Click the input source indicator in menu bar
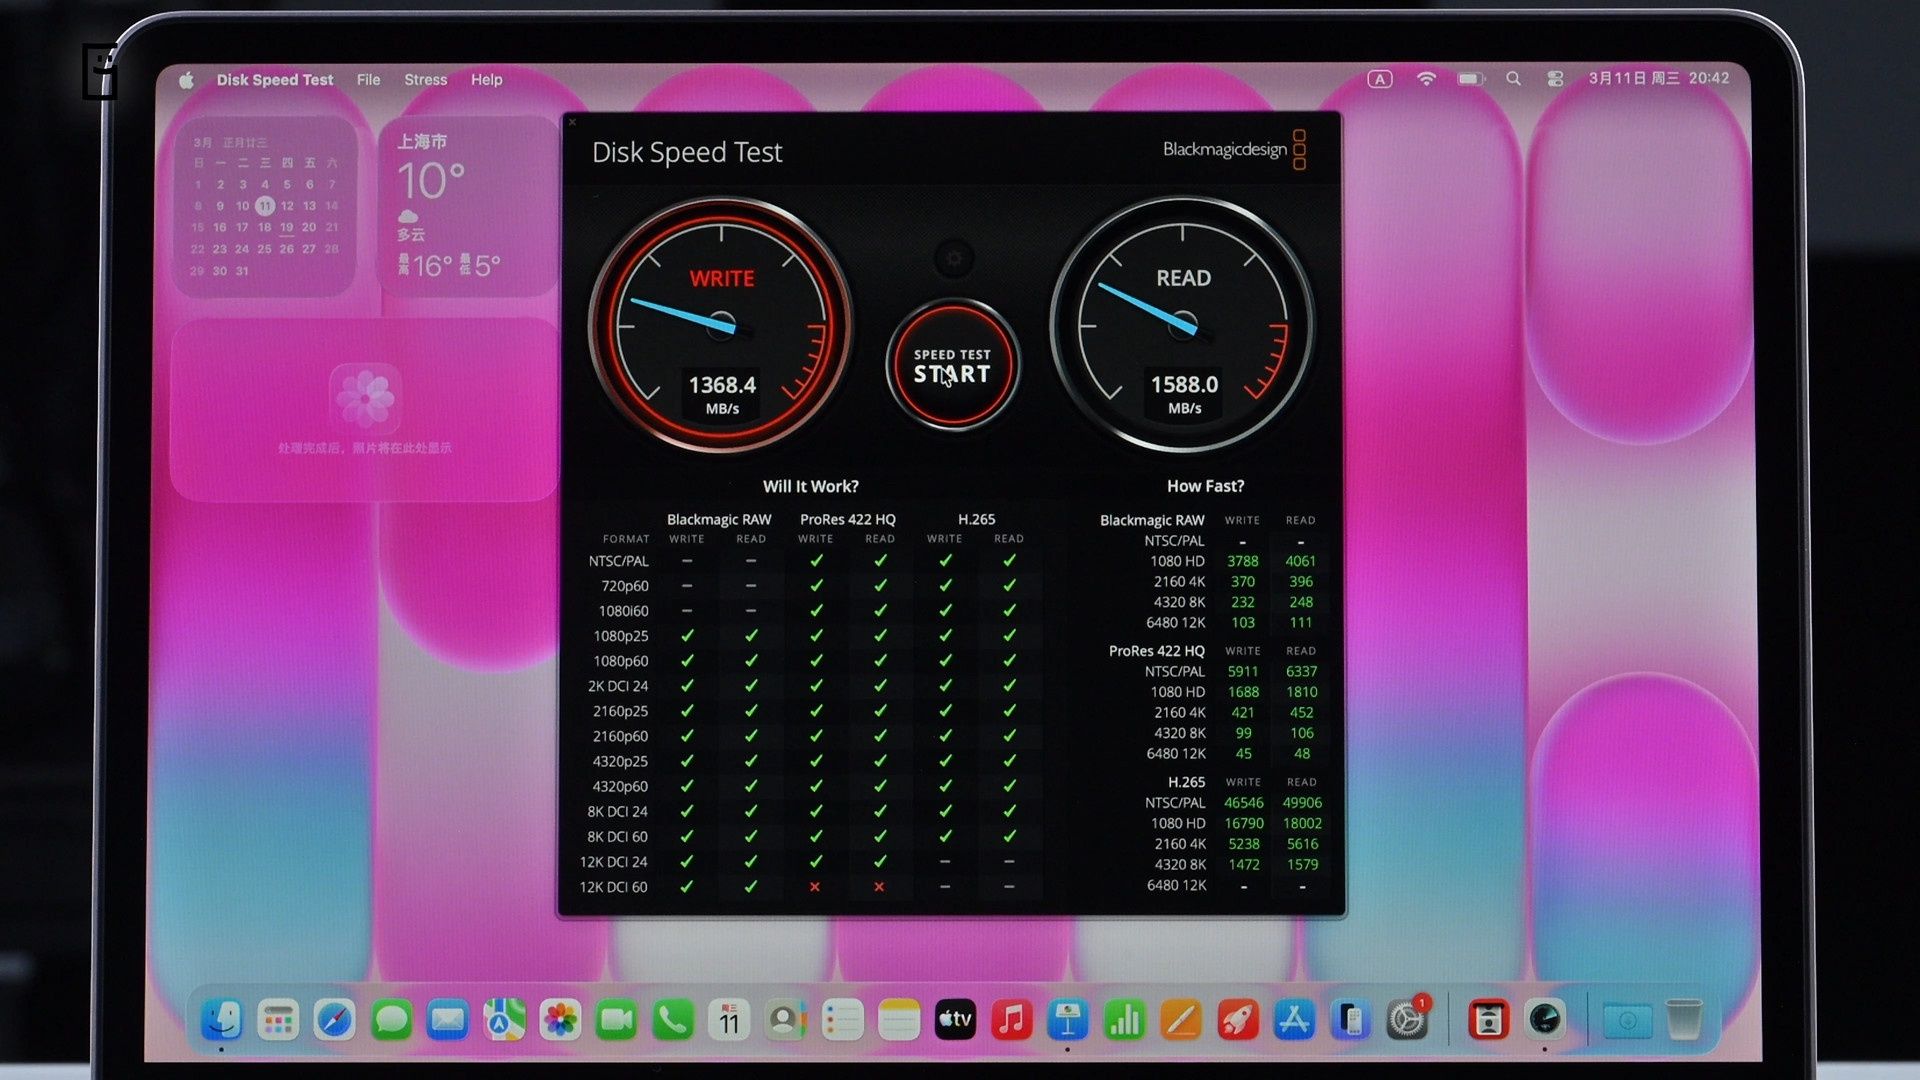Screen dimensions: 1920x1080 (x=1380, y=79)
